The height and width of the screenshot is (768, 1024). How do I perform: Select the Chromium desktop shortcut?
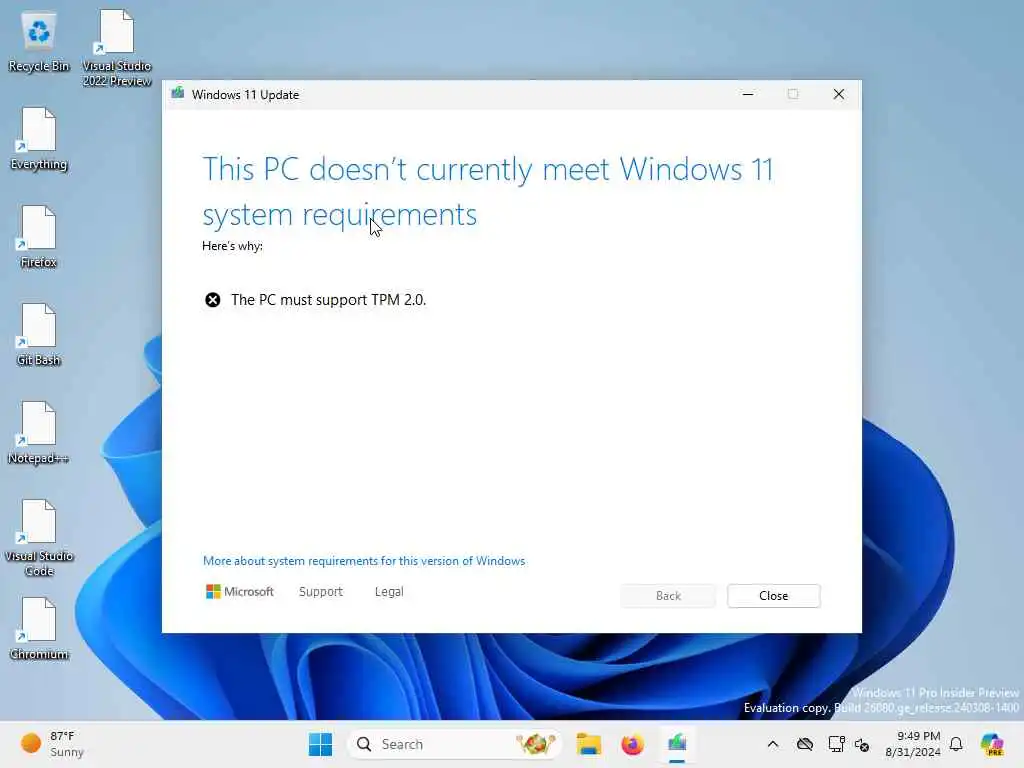click(x=39, y=629)
